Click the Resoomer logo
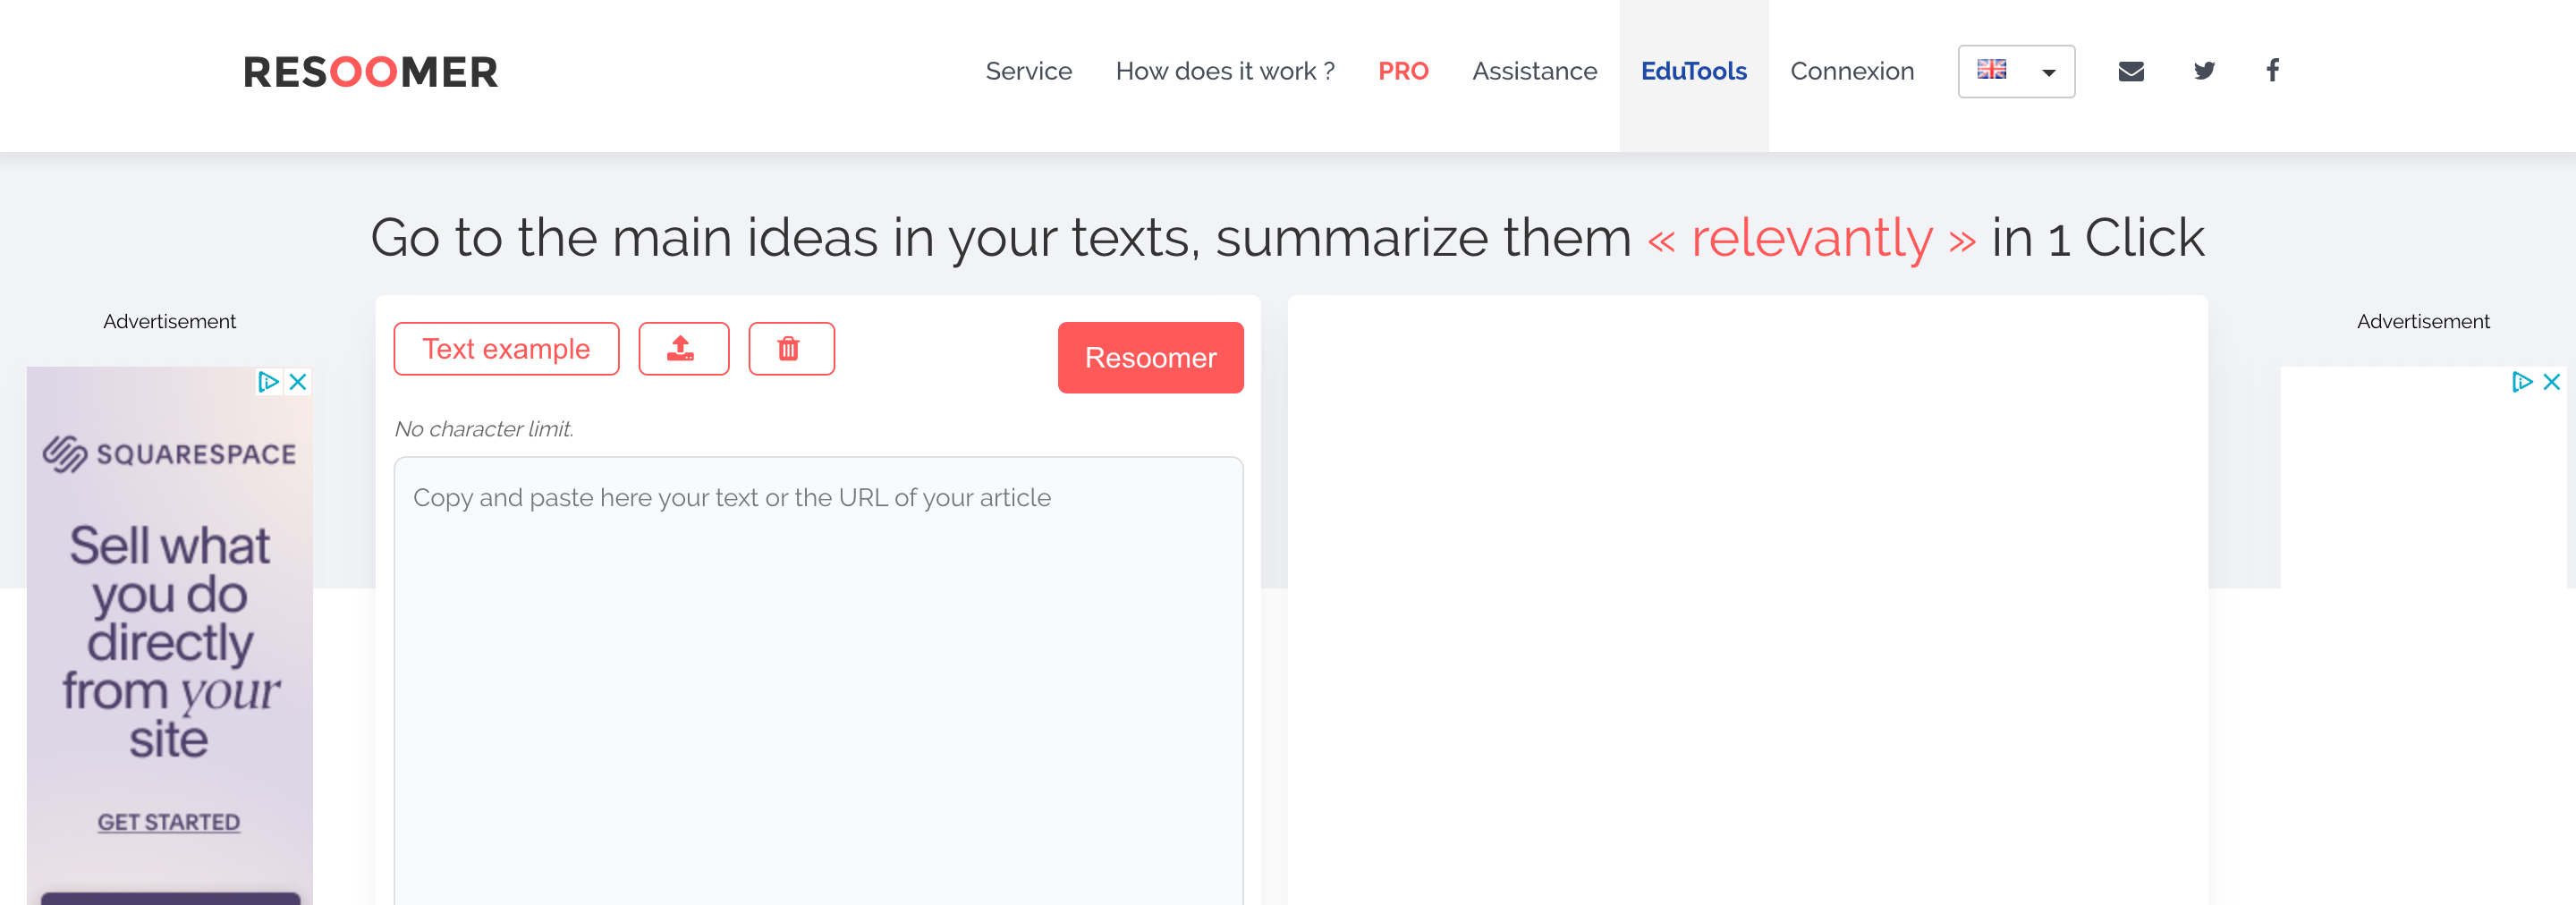 [370, 72]
